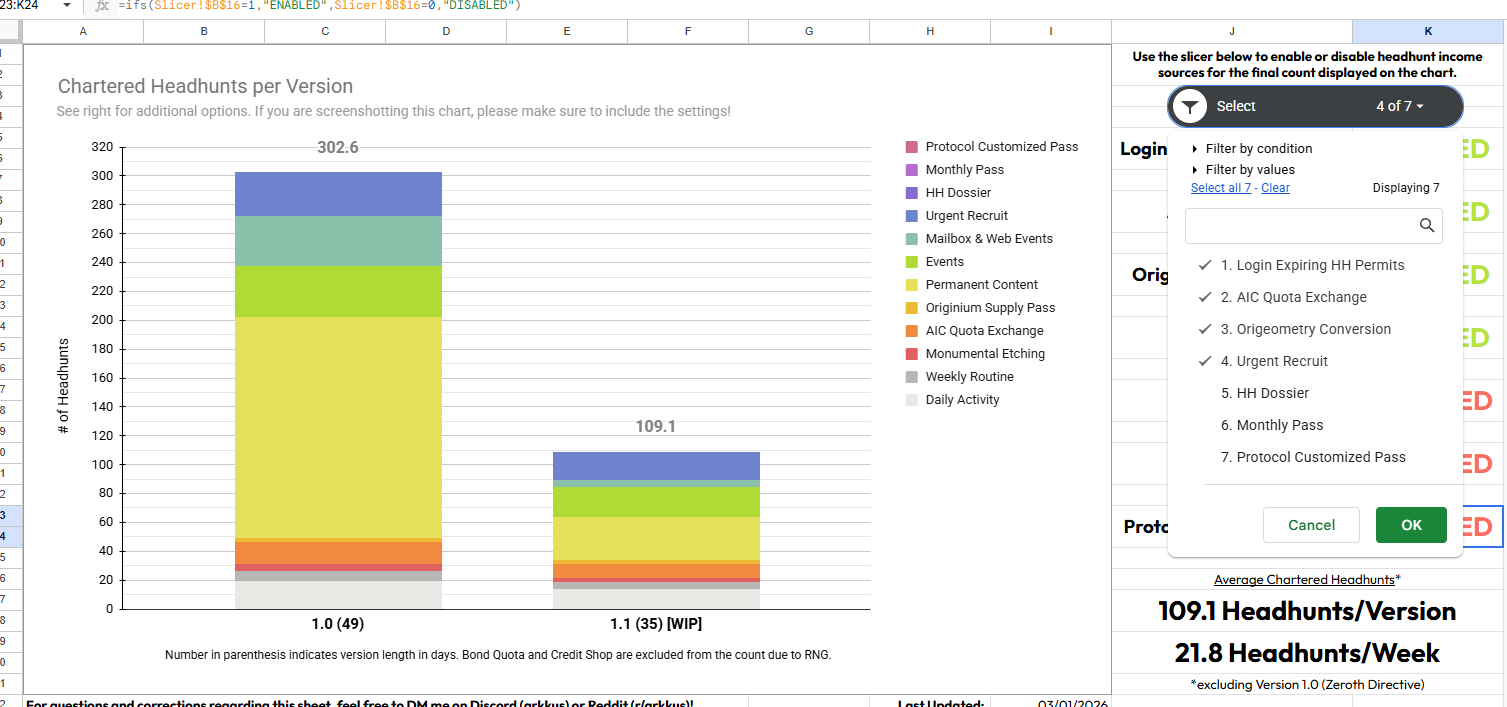Click '# of Headhunts' axis title
1507x707 pixels.
64,386
